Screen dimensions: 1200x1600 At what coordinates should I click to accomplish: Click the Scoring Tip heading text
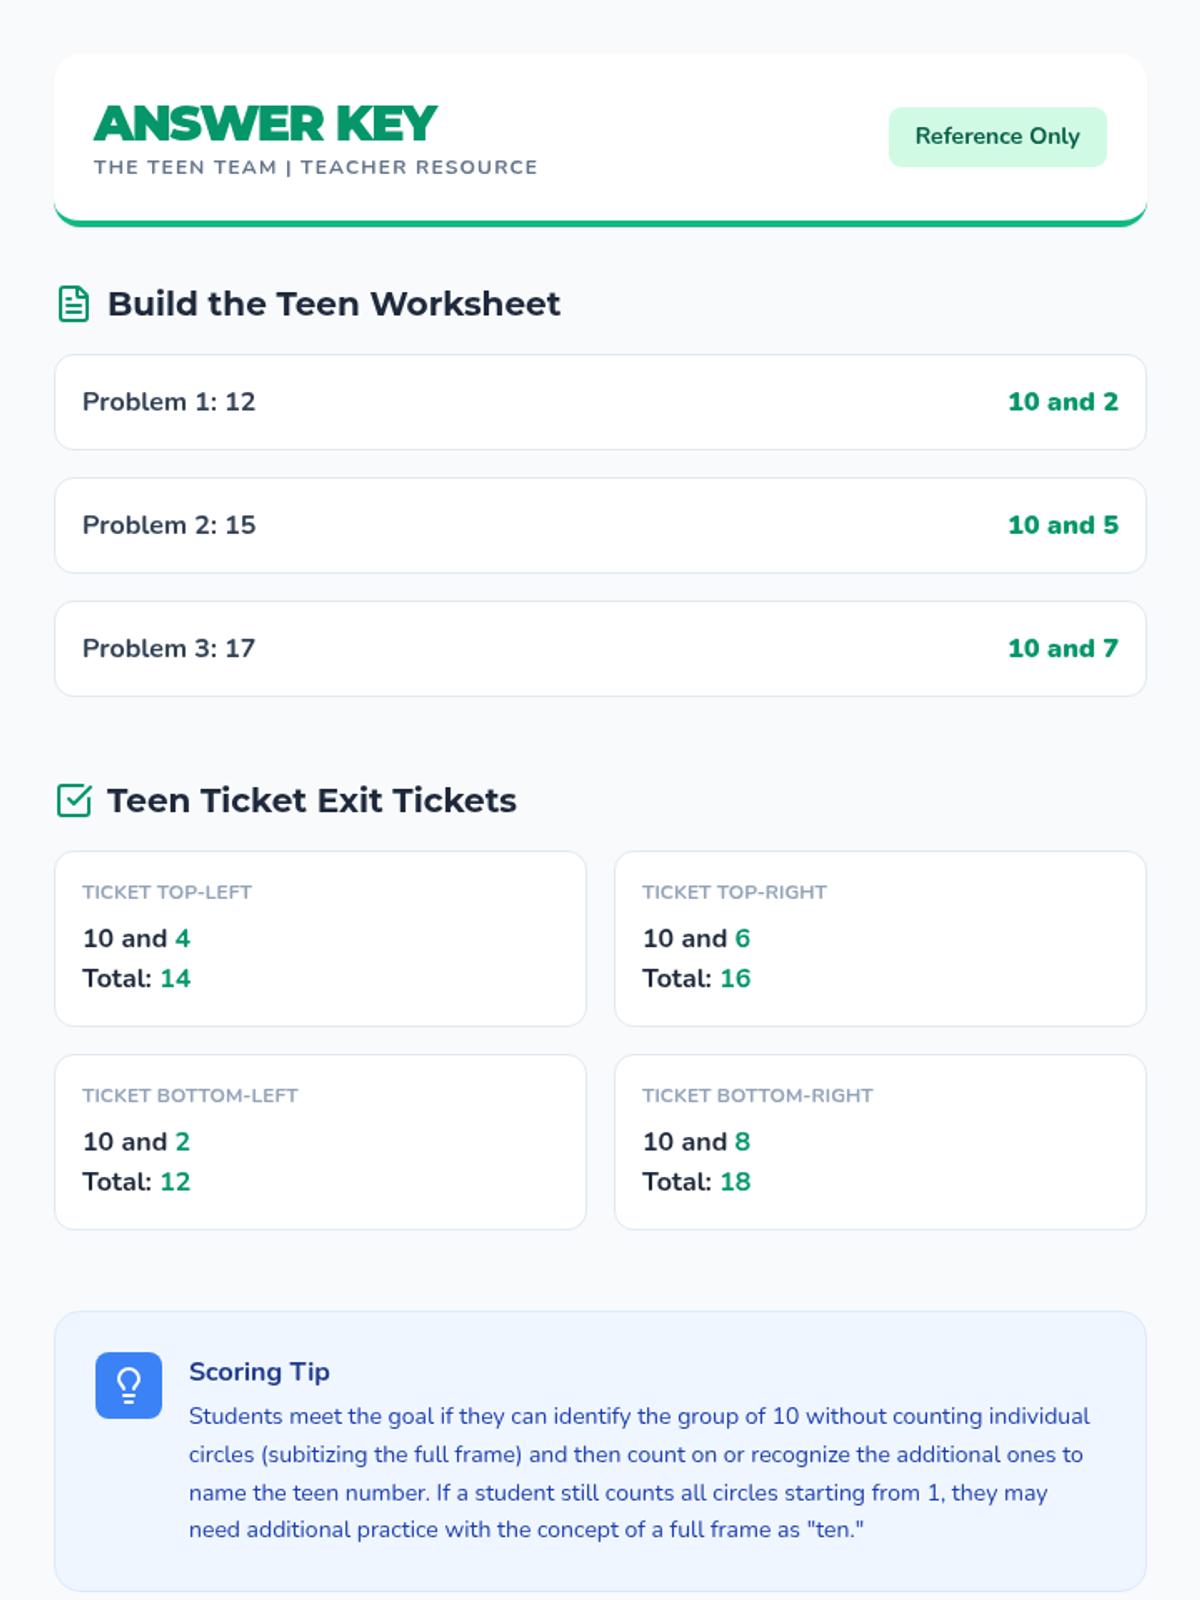coord(259,1372)
